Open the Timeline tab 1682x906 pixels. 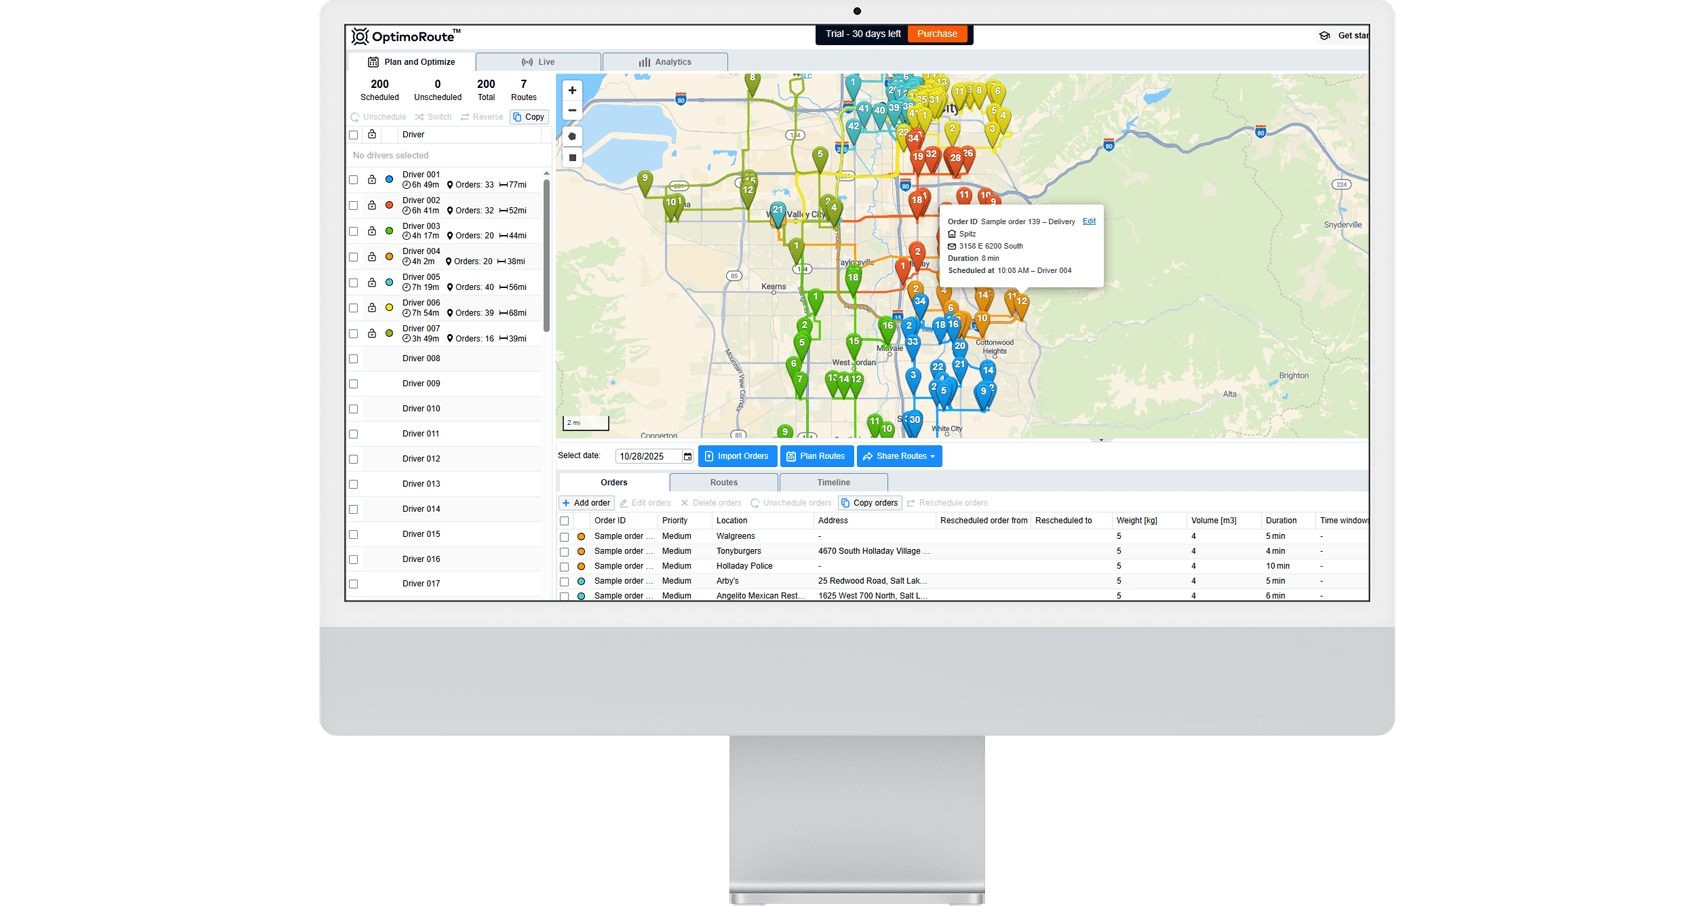[833, 483]
